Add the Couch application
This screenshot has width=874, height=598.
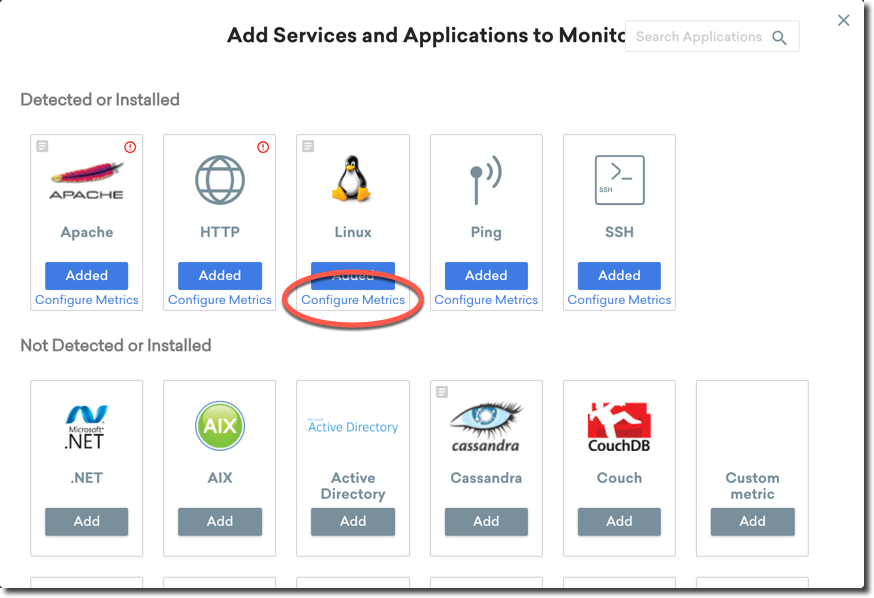(x=619, y=522)
